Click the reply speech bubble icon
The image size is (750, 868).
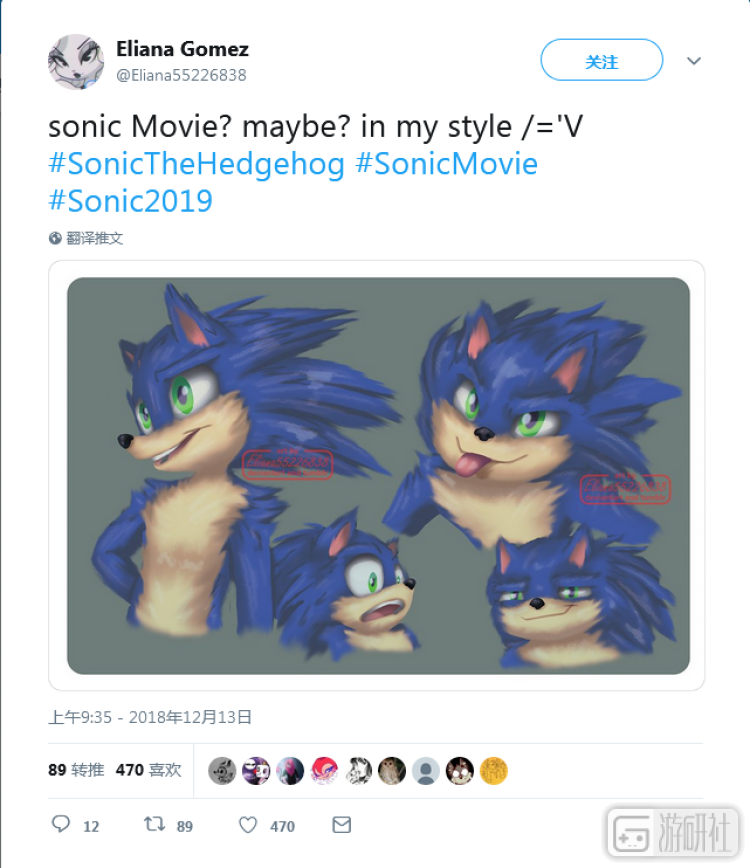tap(61, 824)
